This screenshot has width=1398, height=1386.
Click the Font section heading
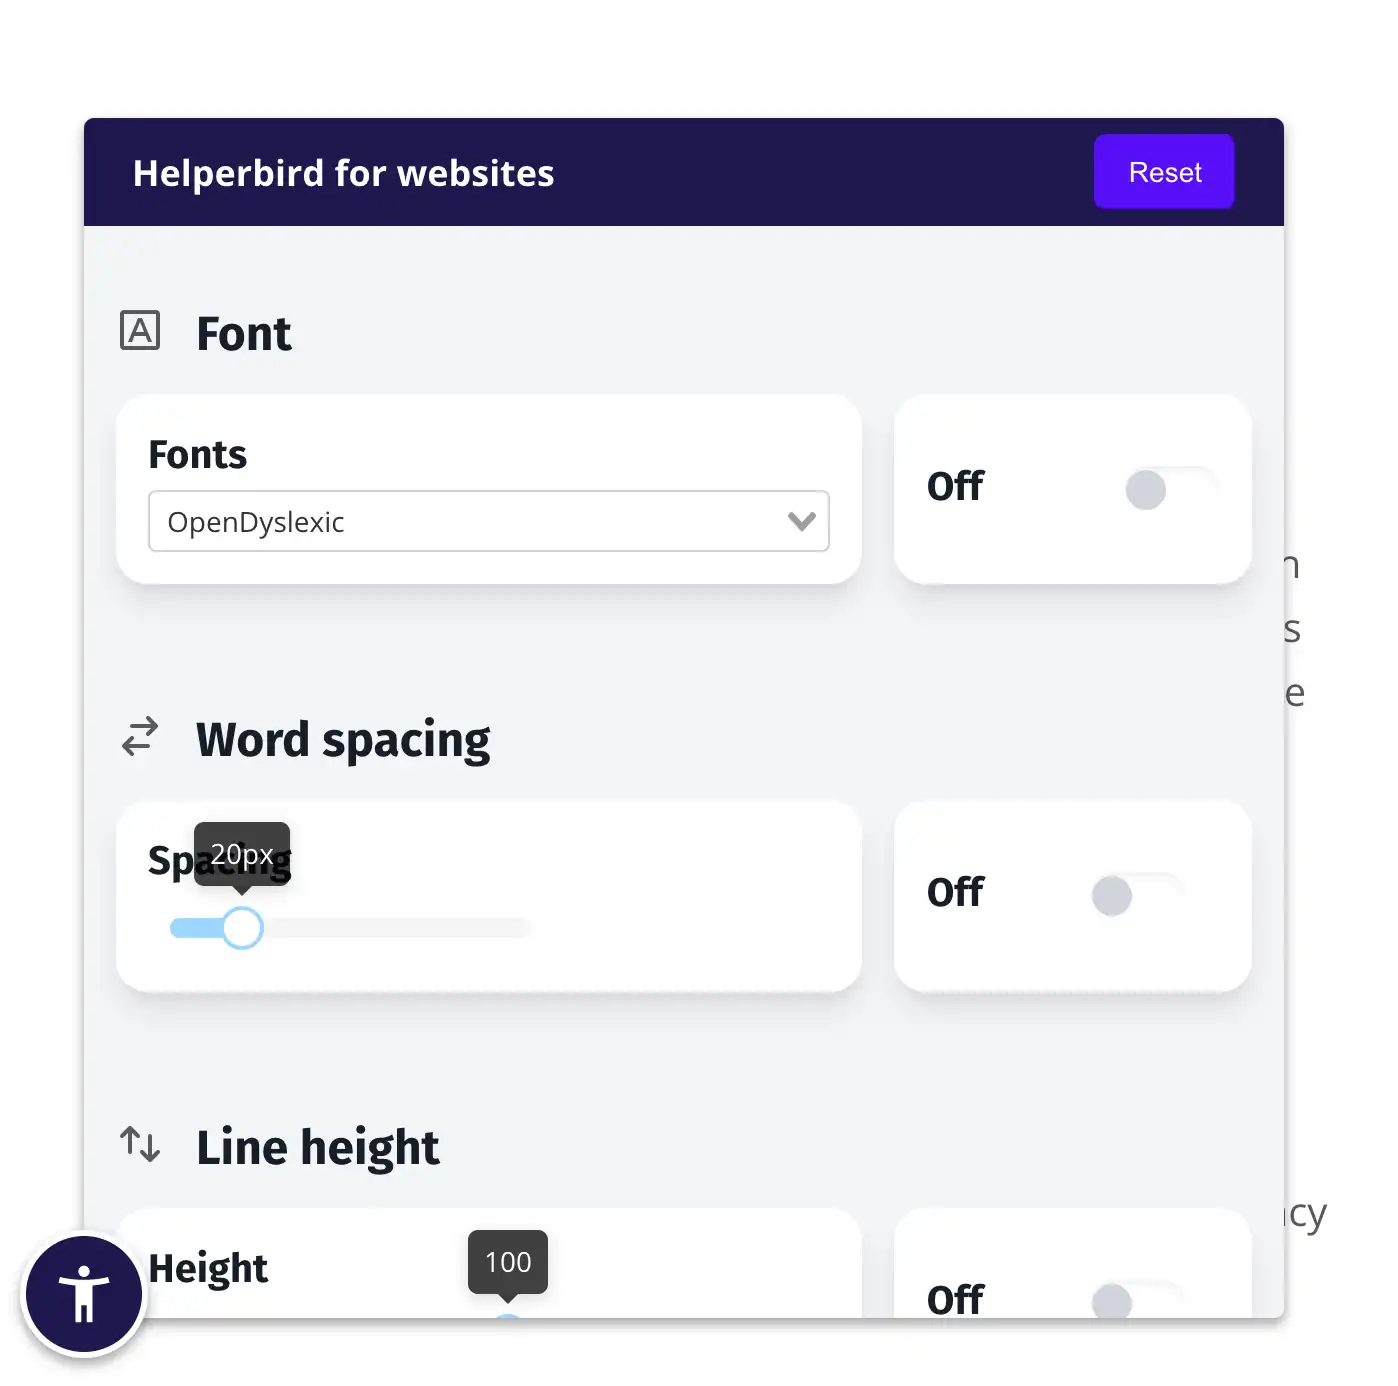(x=244, y=333)
